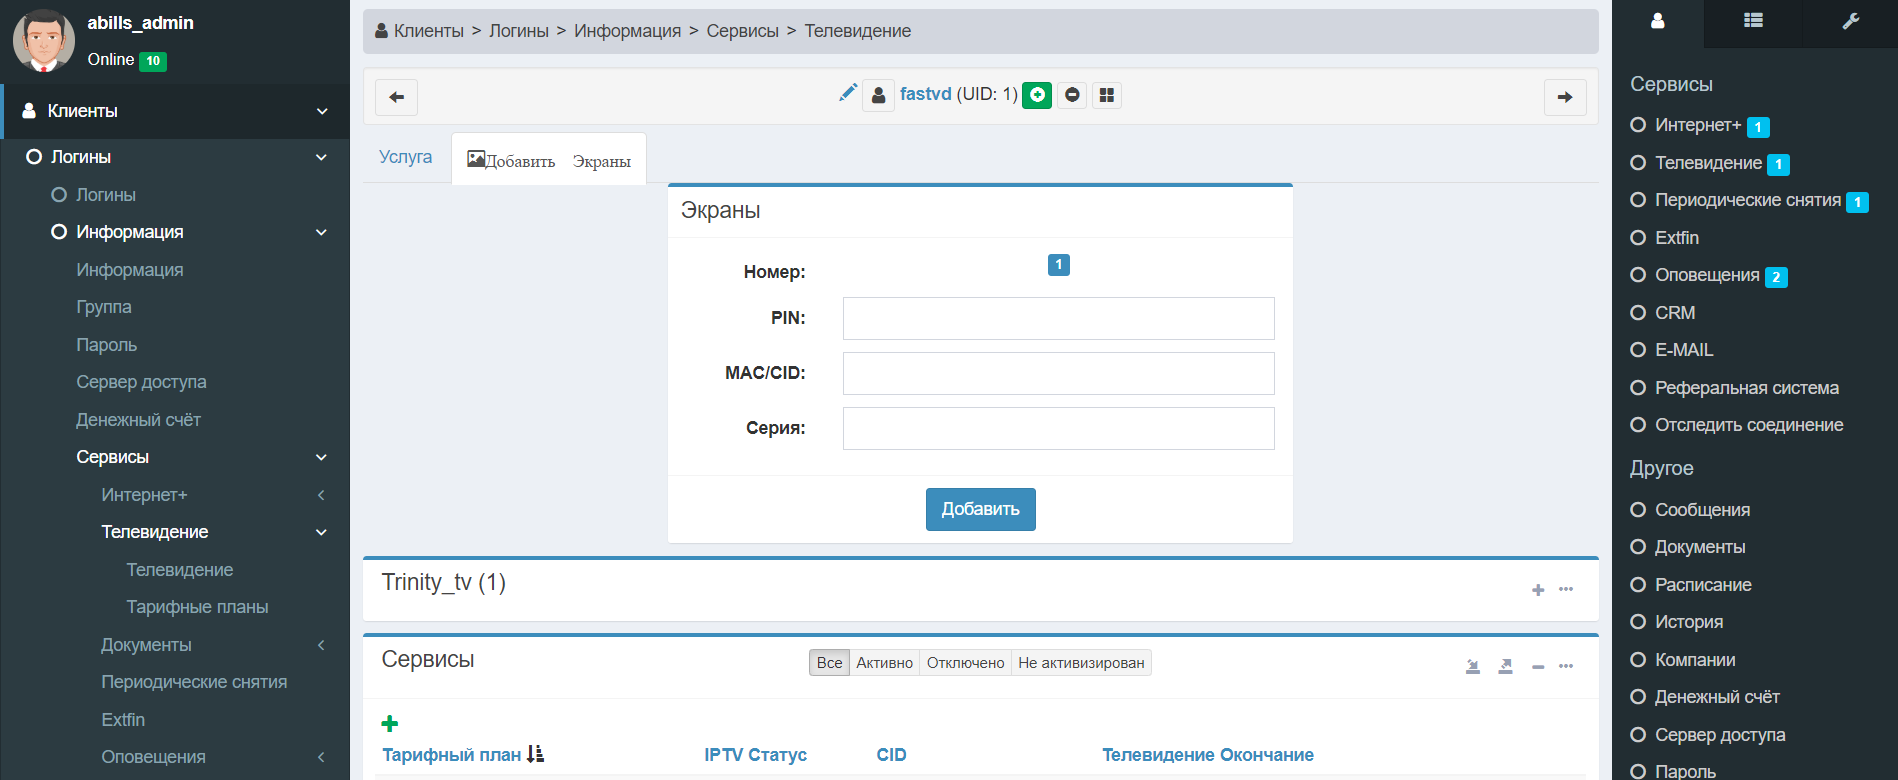This screenshot has height=780, width=1898.
Task: Collapse the Телевидение sidebar submenu
Action: [x=321, y=532]
